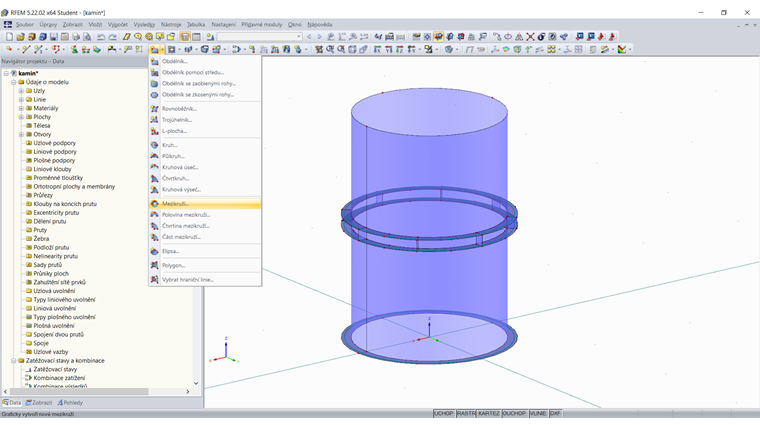The height and width of the screenshot is (425, 760).
Task: Click the New opening icon
Action: coord(172,49)
